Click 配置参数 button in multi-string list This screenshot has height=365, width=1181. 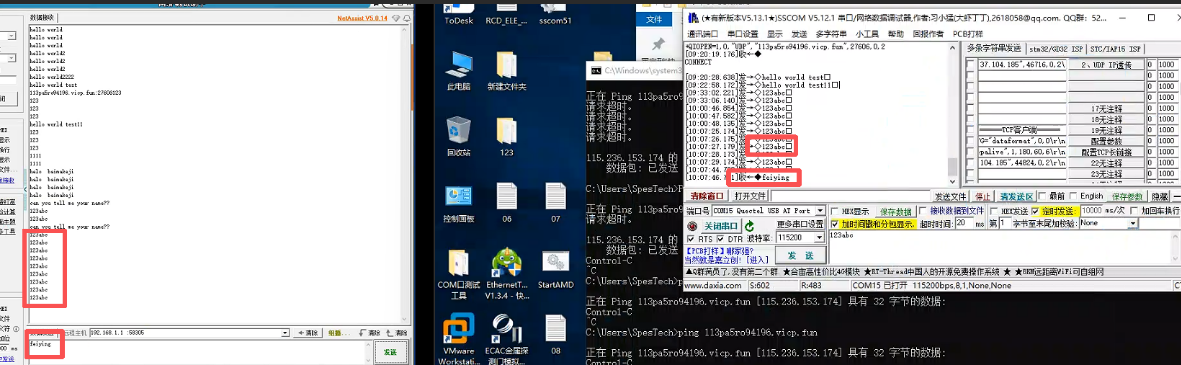pos(1106,141)
